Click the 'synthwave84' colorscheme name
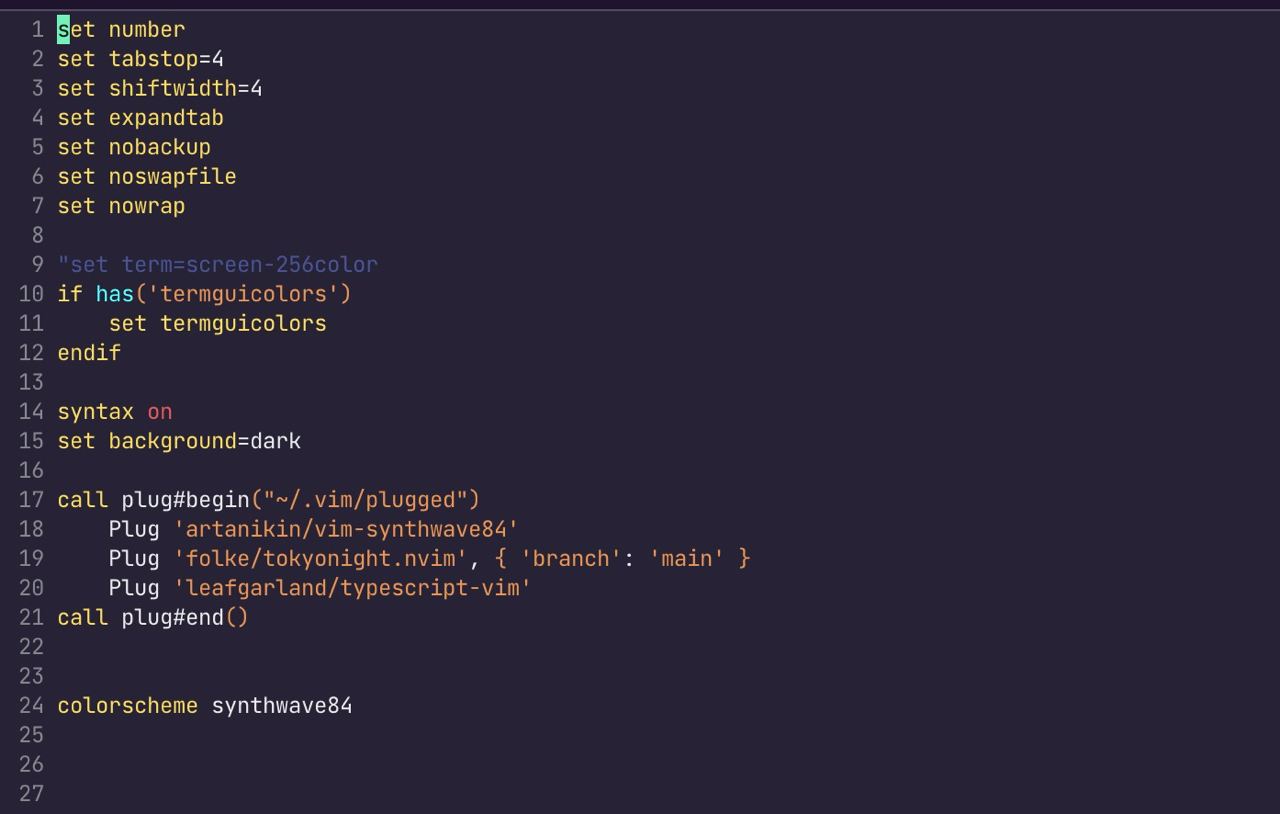The width and height of the screenshot is (1280, 814). coord(282,706)
